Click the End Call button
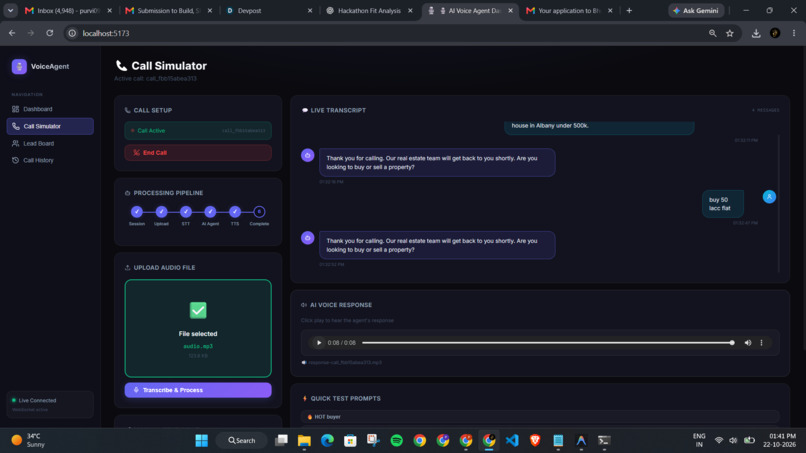806x453 pixels. coord(198,153)
